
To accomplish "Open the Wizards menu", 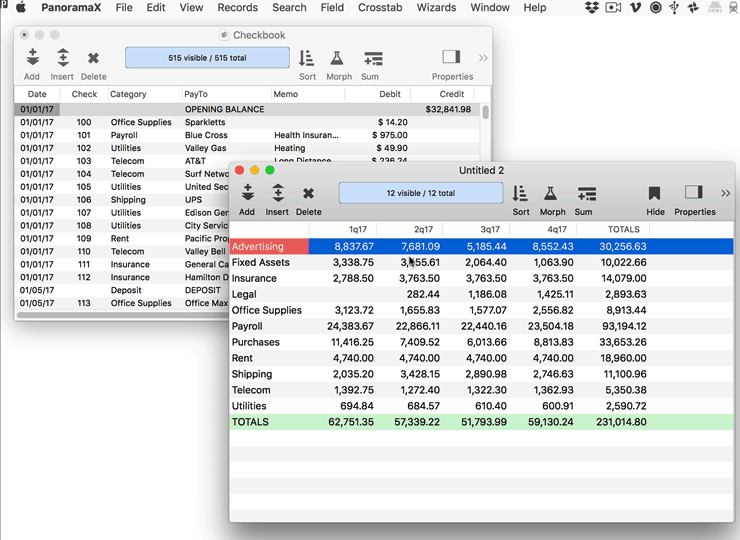I will [x=436, y=8].
